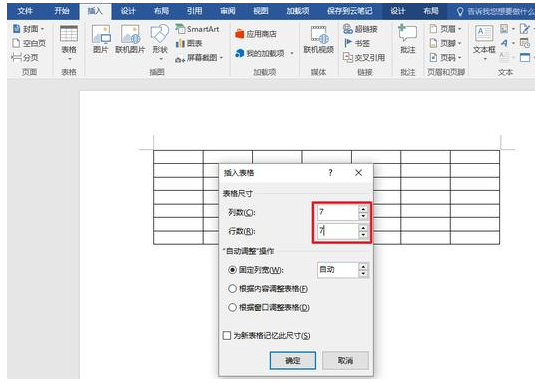Click the 形状 shapes icon
This screenshot has height=383, width=535.
click(160, 34)
